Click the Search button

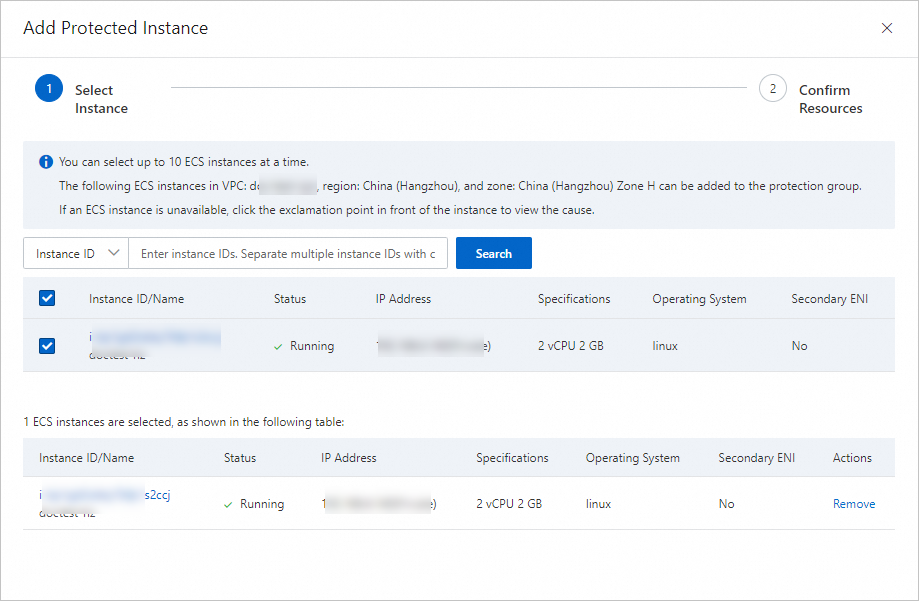(493, 253)
